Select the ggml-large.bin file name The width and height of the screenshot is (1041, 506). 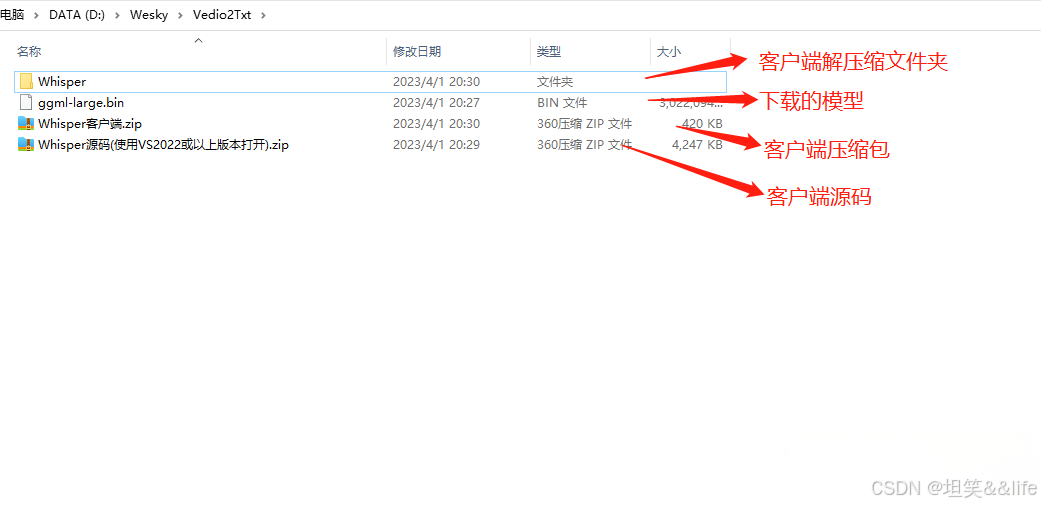(x=81, y=102)
